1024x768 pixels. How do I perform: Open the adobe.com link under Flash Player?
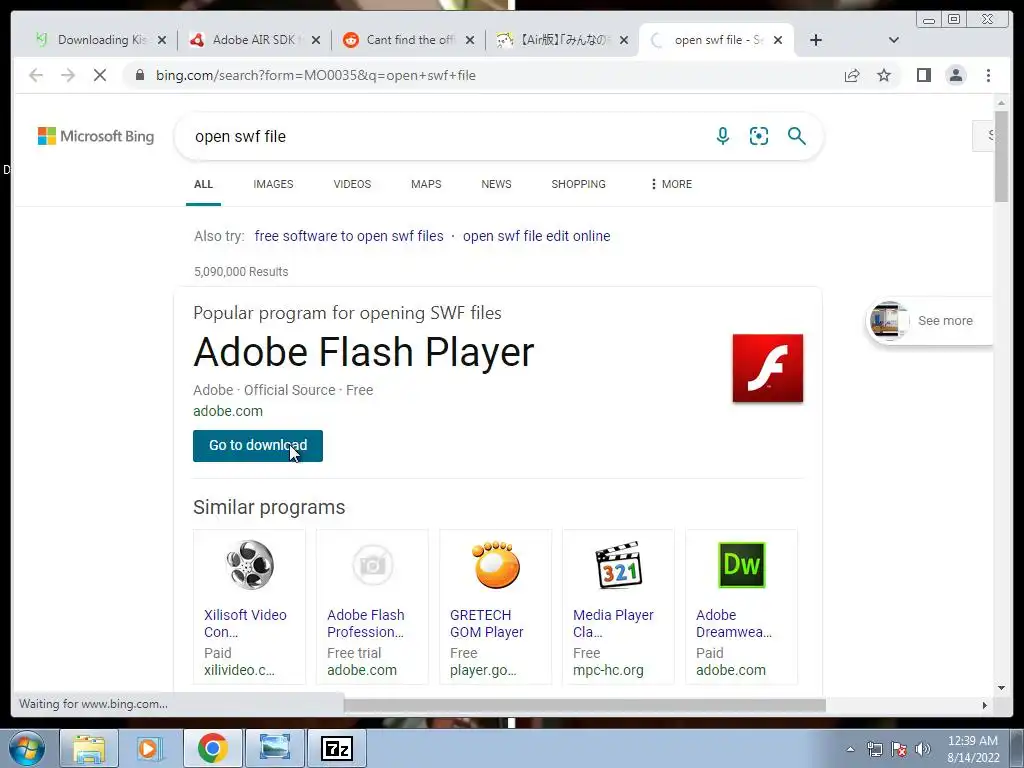tap(228, 411)
